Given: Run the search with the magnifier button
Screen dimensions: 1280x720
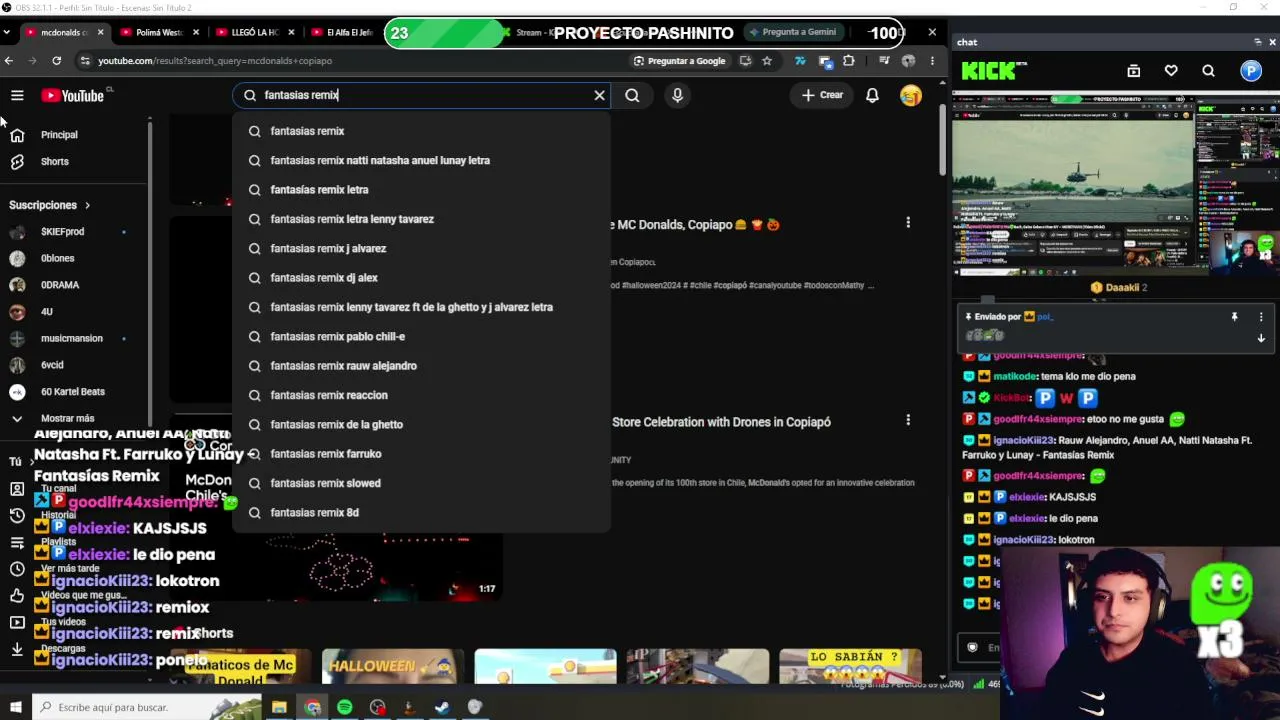Looking at the screenshot, I should tap(632, 95).
